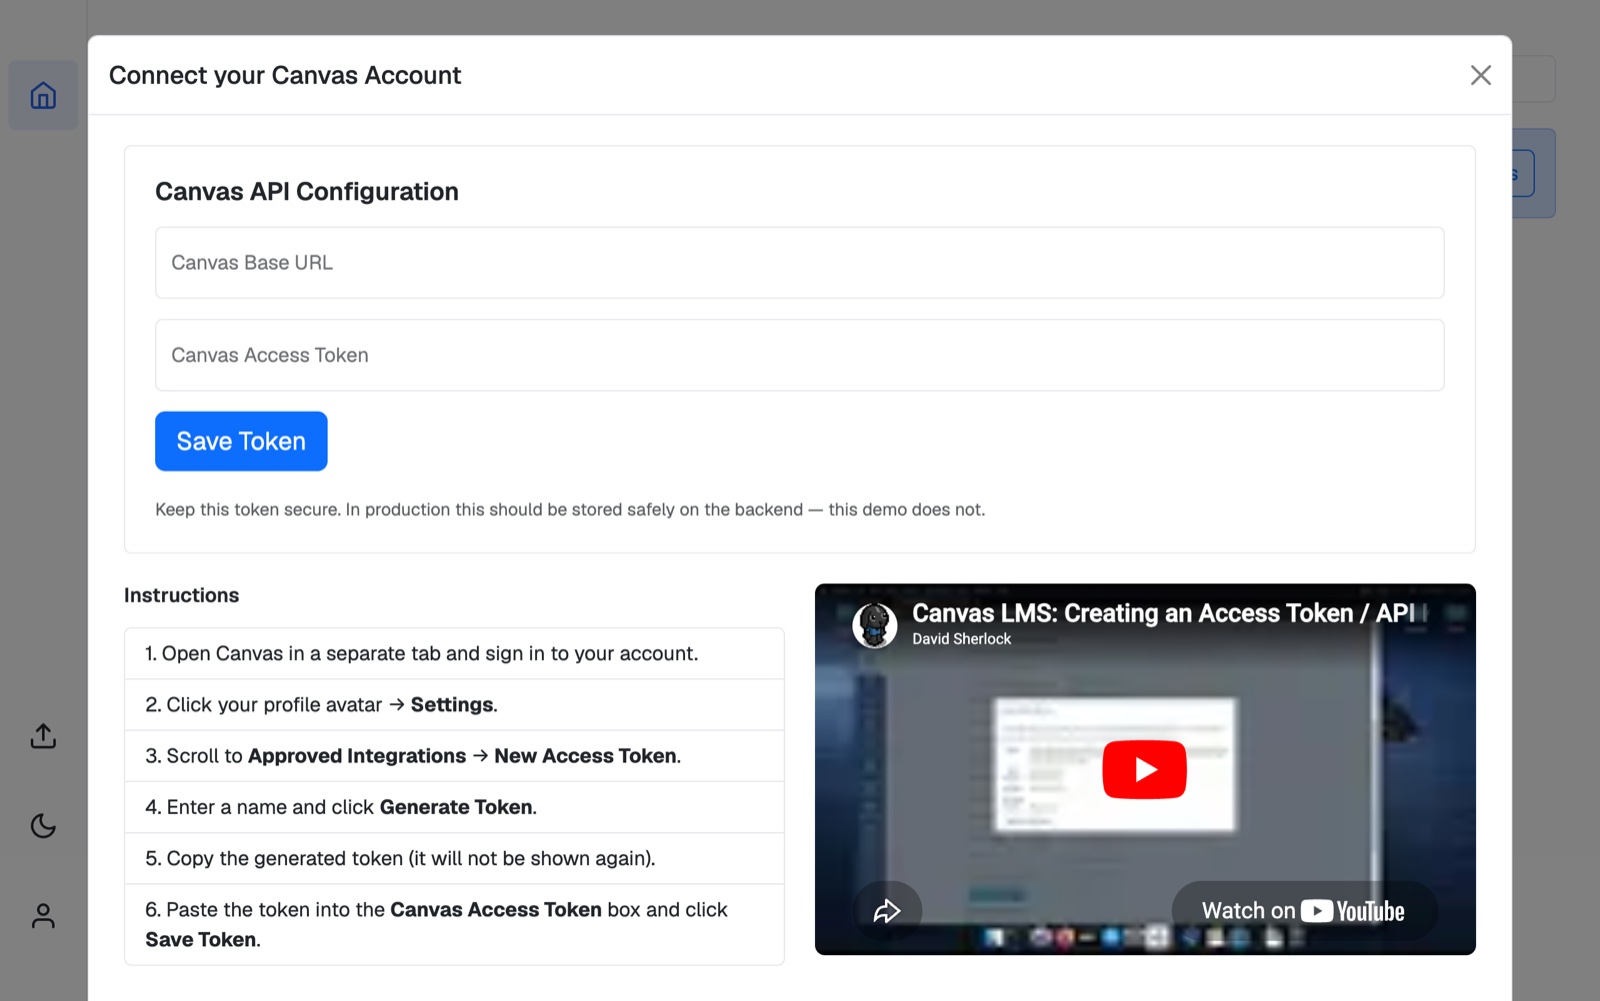Close the Connect your Canvas Account dialog

tap(1481, 75)
